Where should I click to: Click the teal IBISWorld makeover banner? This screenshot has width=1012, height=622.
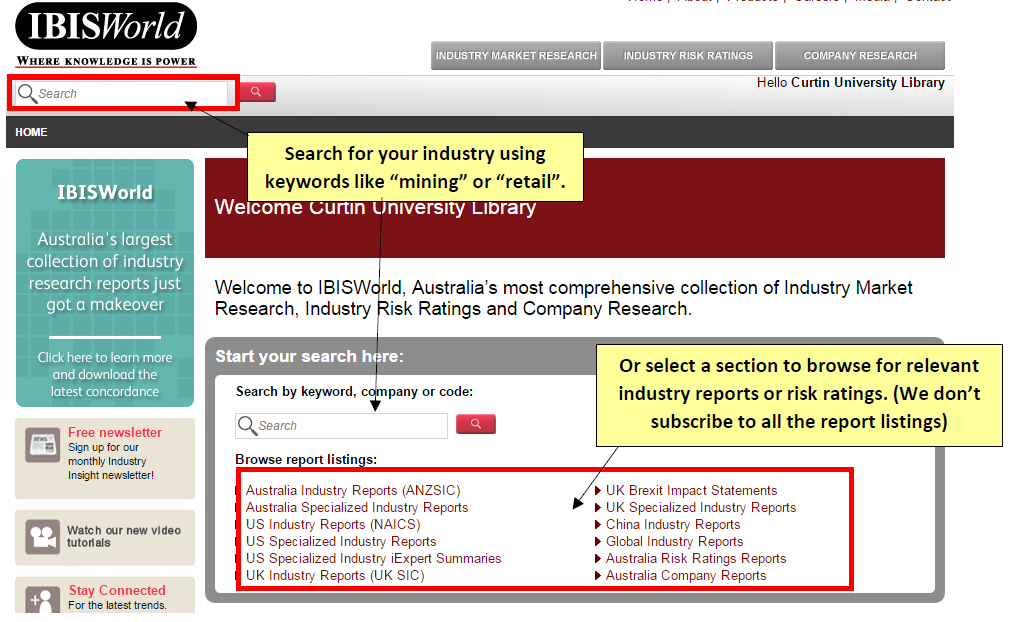pos(105,283)
